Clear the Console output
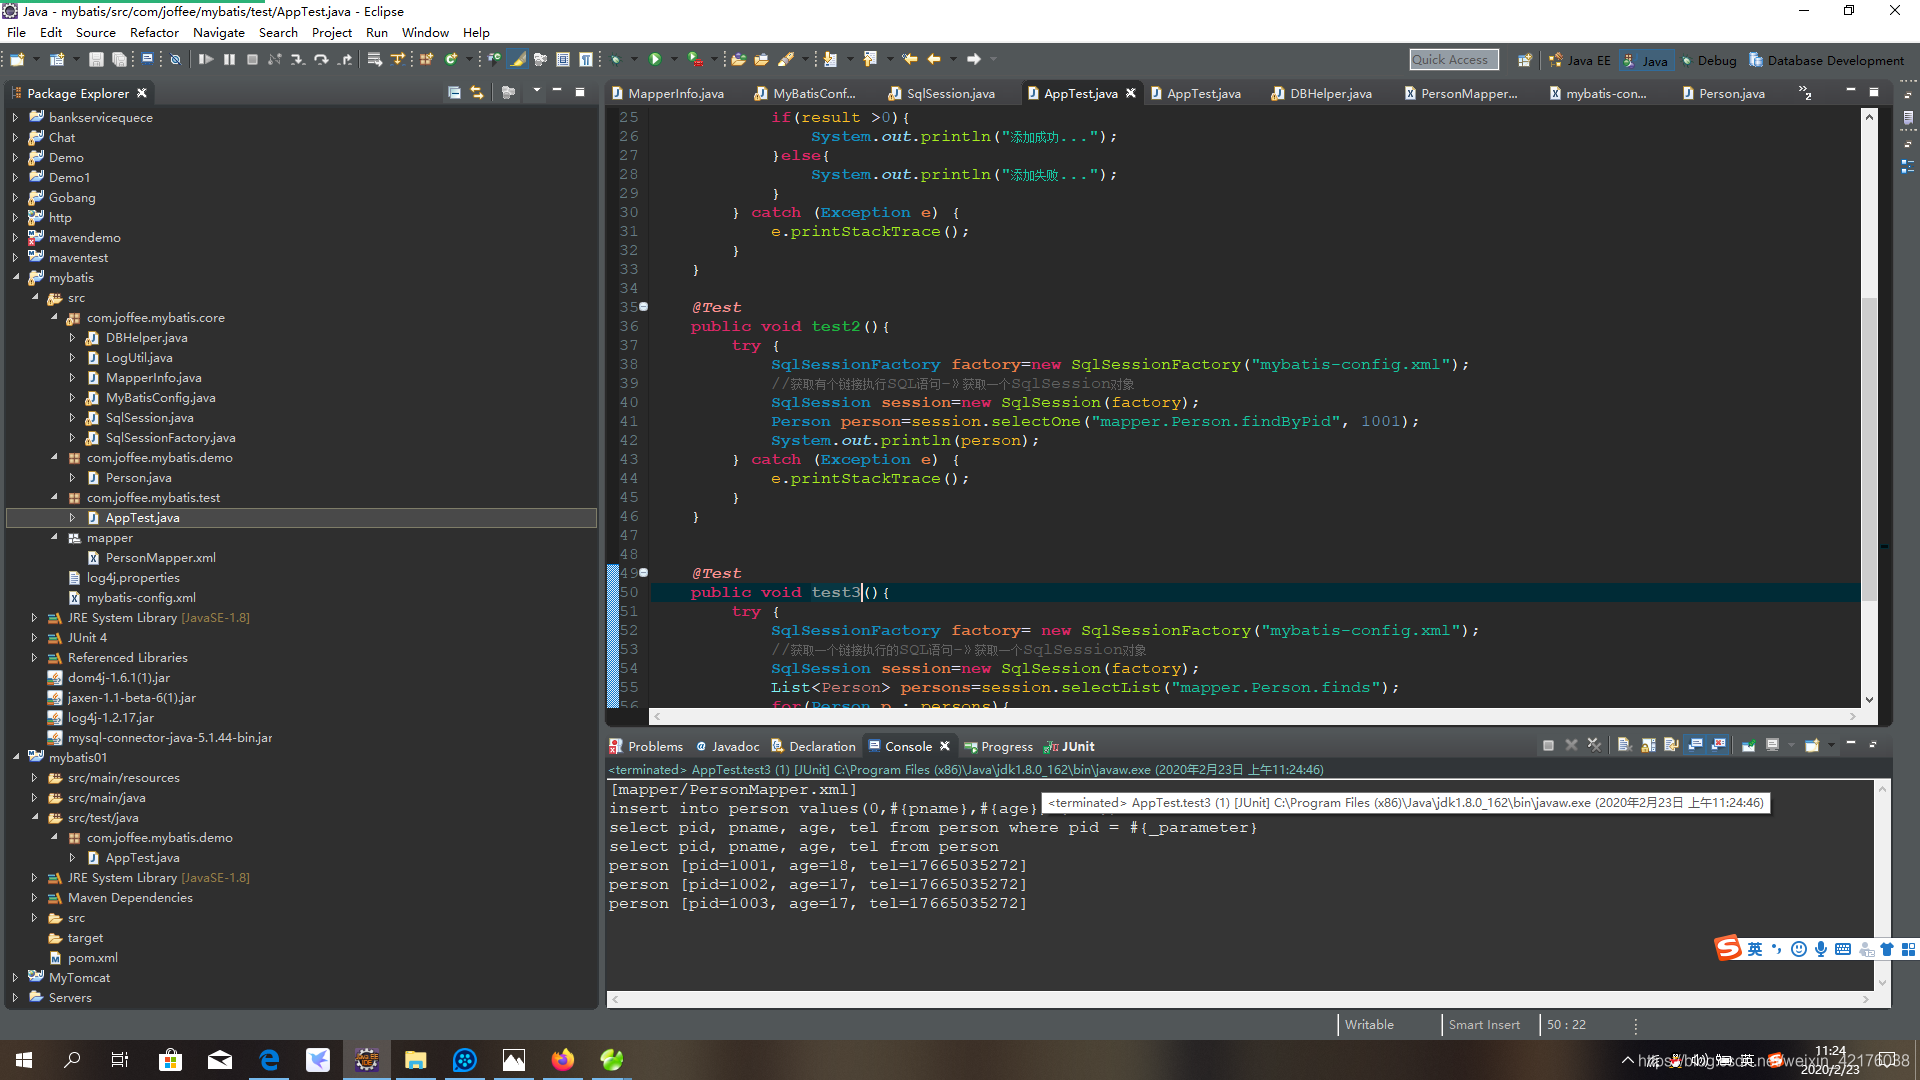1920x1080 pixels. coord(1625,745)
